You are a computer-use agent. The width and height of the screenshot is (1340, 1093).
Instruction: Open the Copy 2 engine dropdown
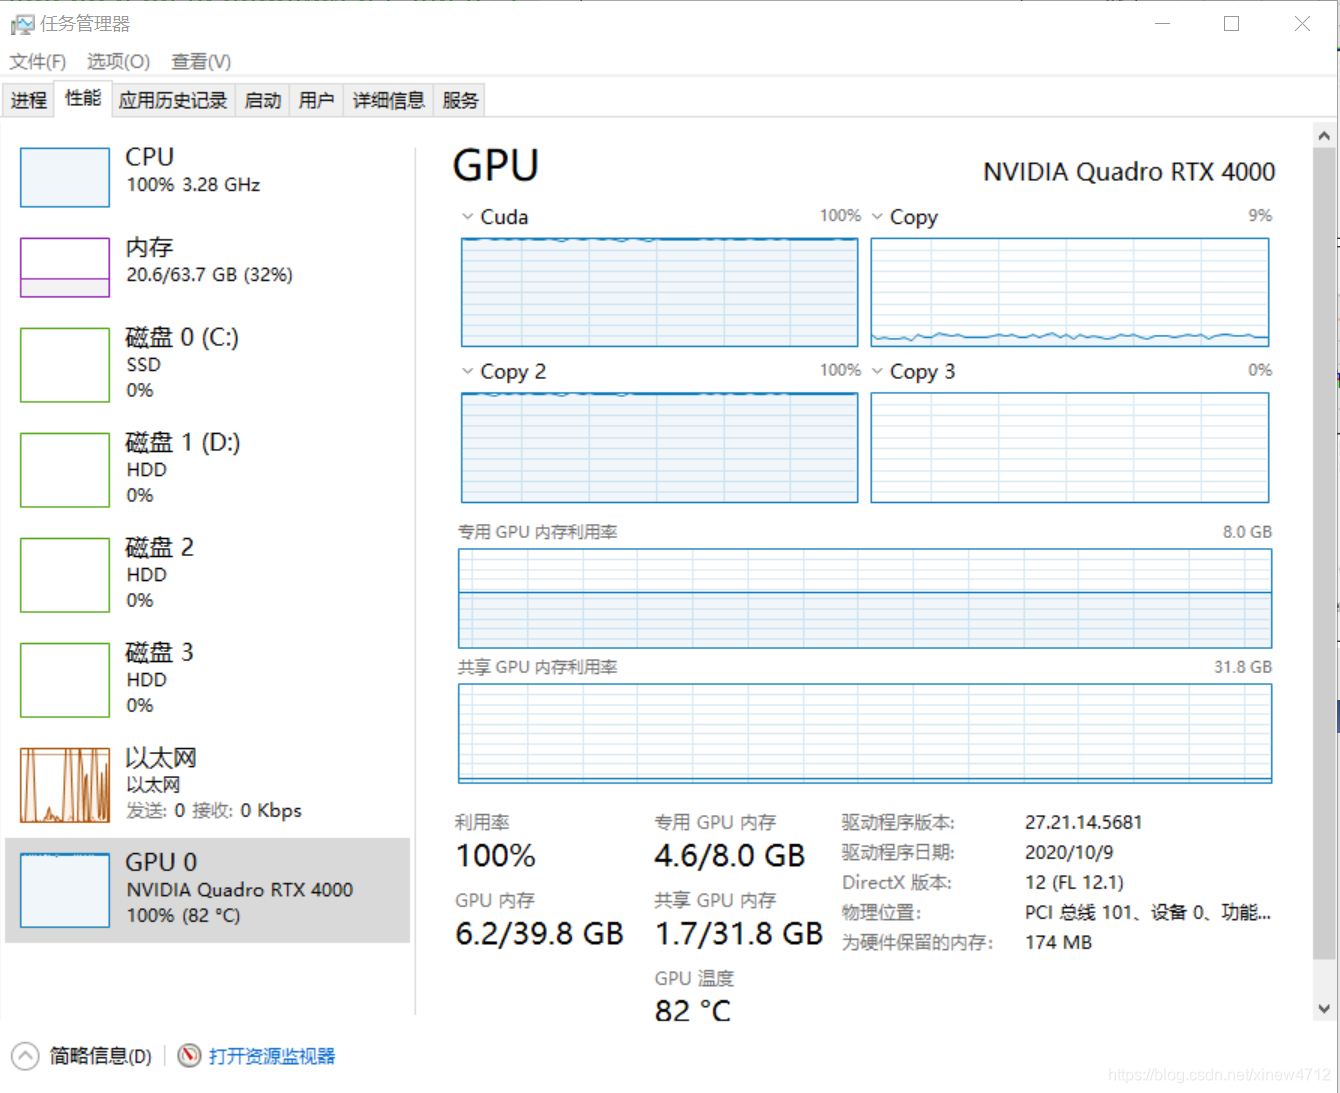pyautogui.click(x=467, y=371)
